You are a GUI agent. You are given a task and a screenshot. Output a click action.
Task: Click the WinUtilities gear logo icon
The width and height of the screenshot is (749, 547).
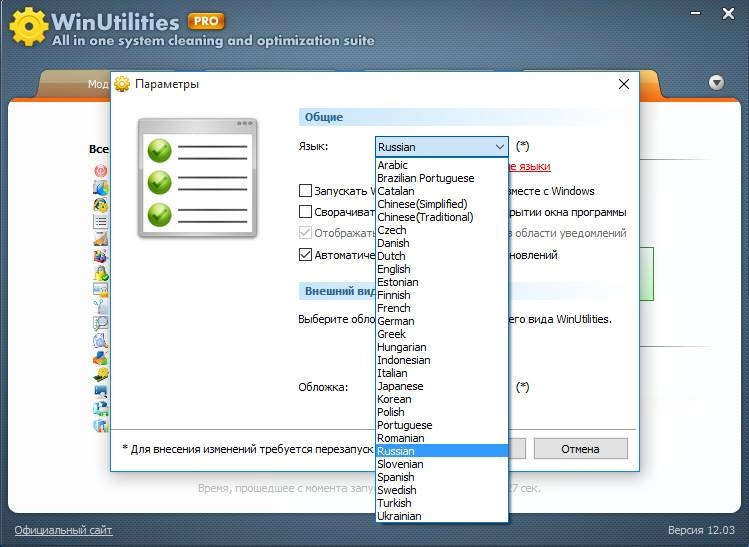29,26
